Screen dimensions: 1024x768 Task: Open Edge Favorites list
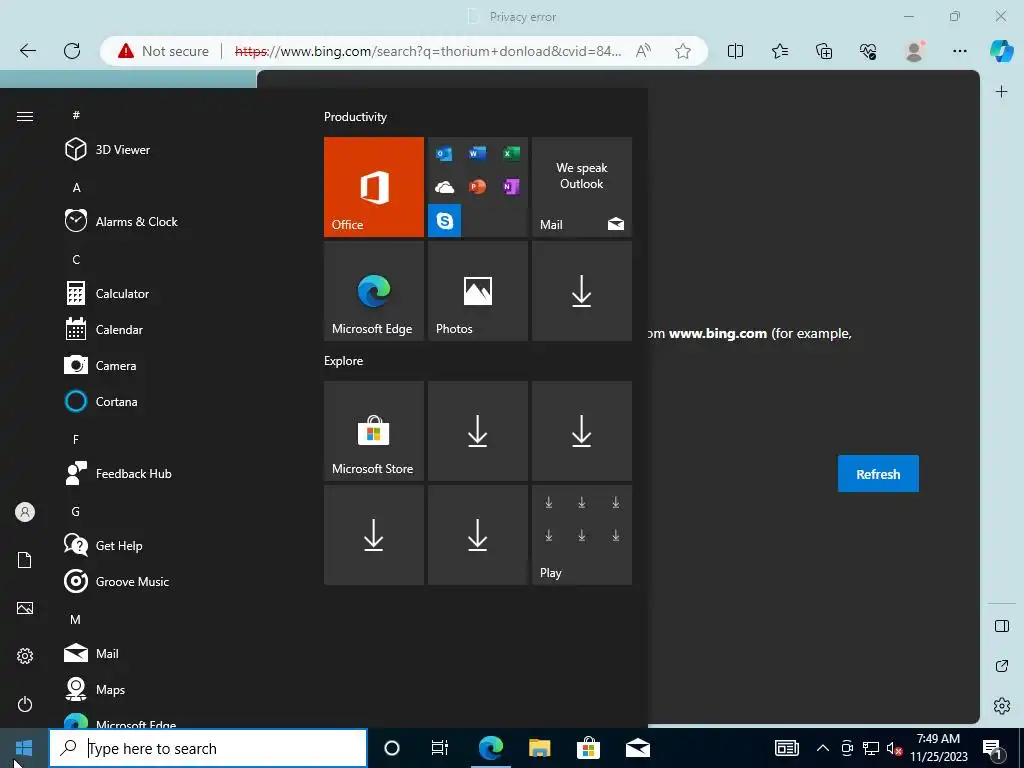click(780, 51)
